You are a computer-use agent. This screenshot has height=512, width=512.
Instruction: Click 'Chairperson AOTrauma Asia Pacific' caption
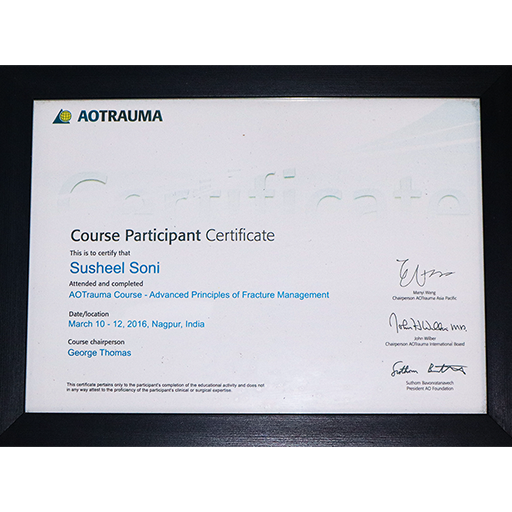(x=424, y=298)
